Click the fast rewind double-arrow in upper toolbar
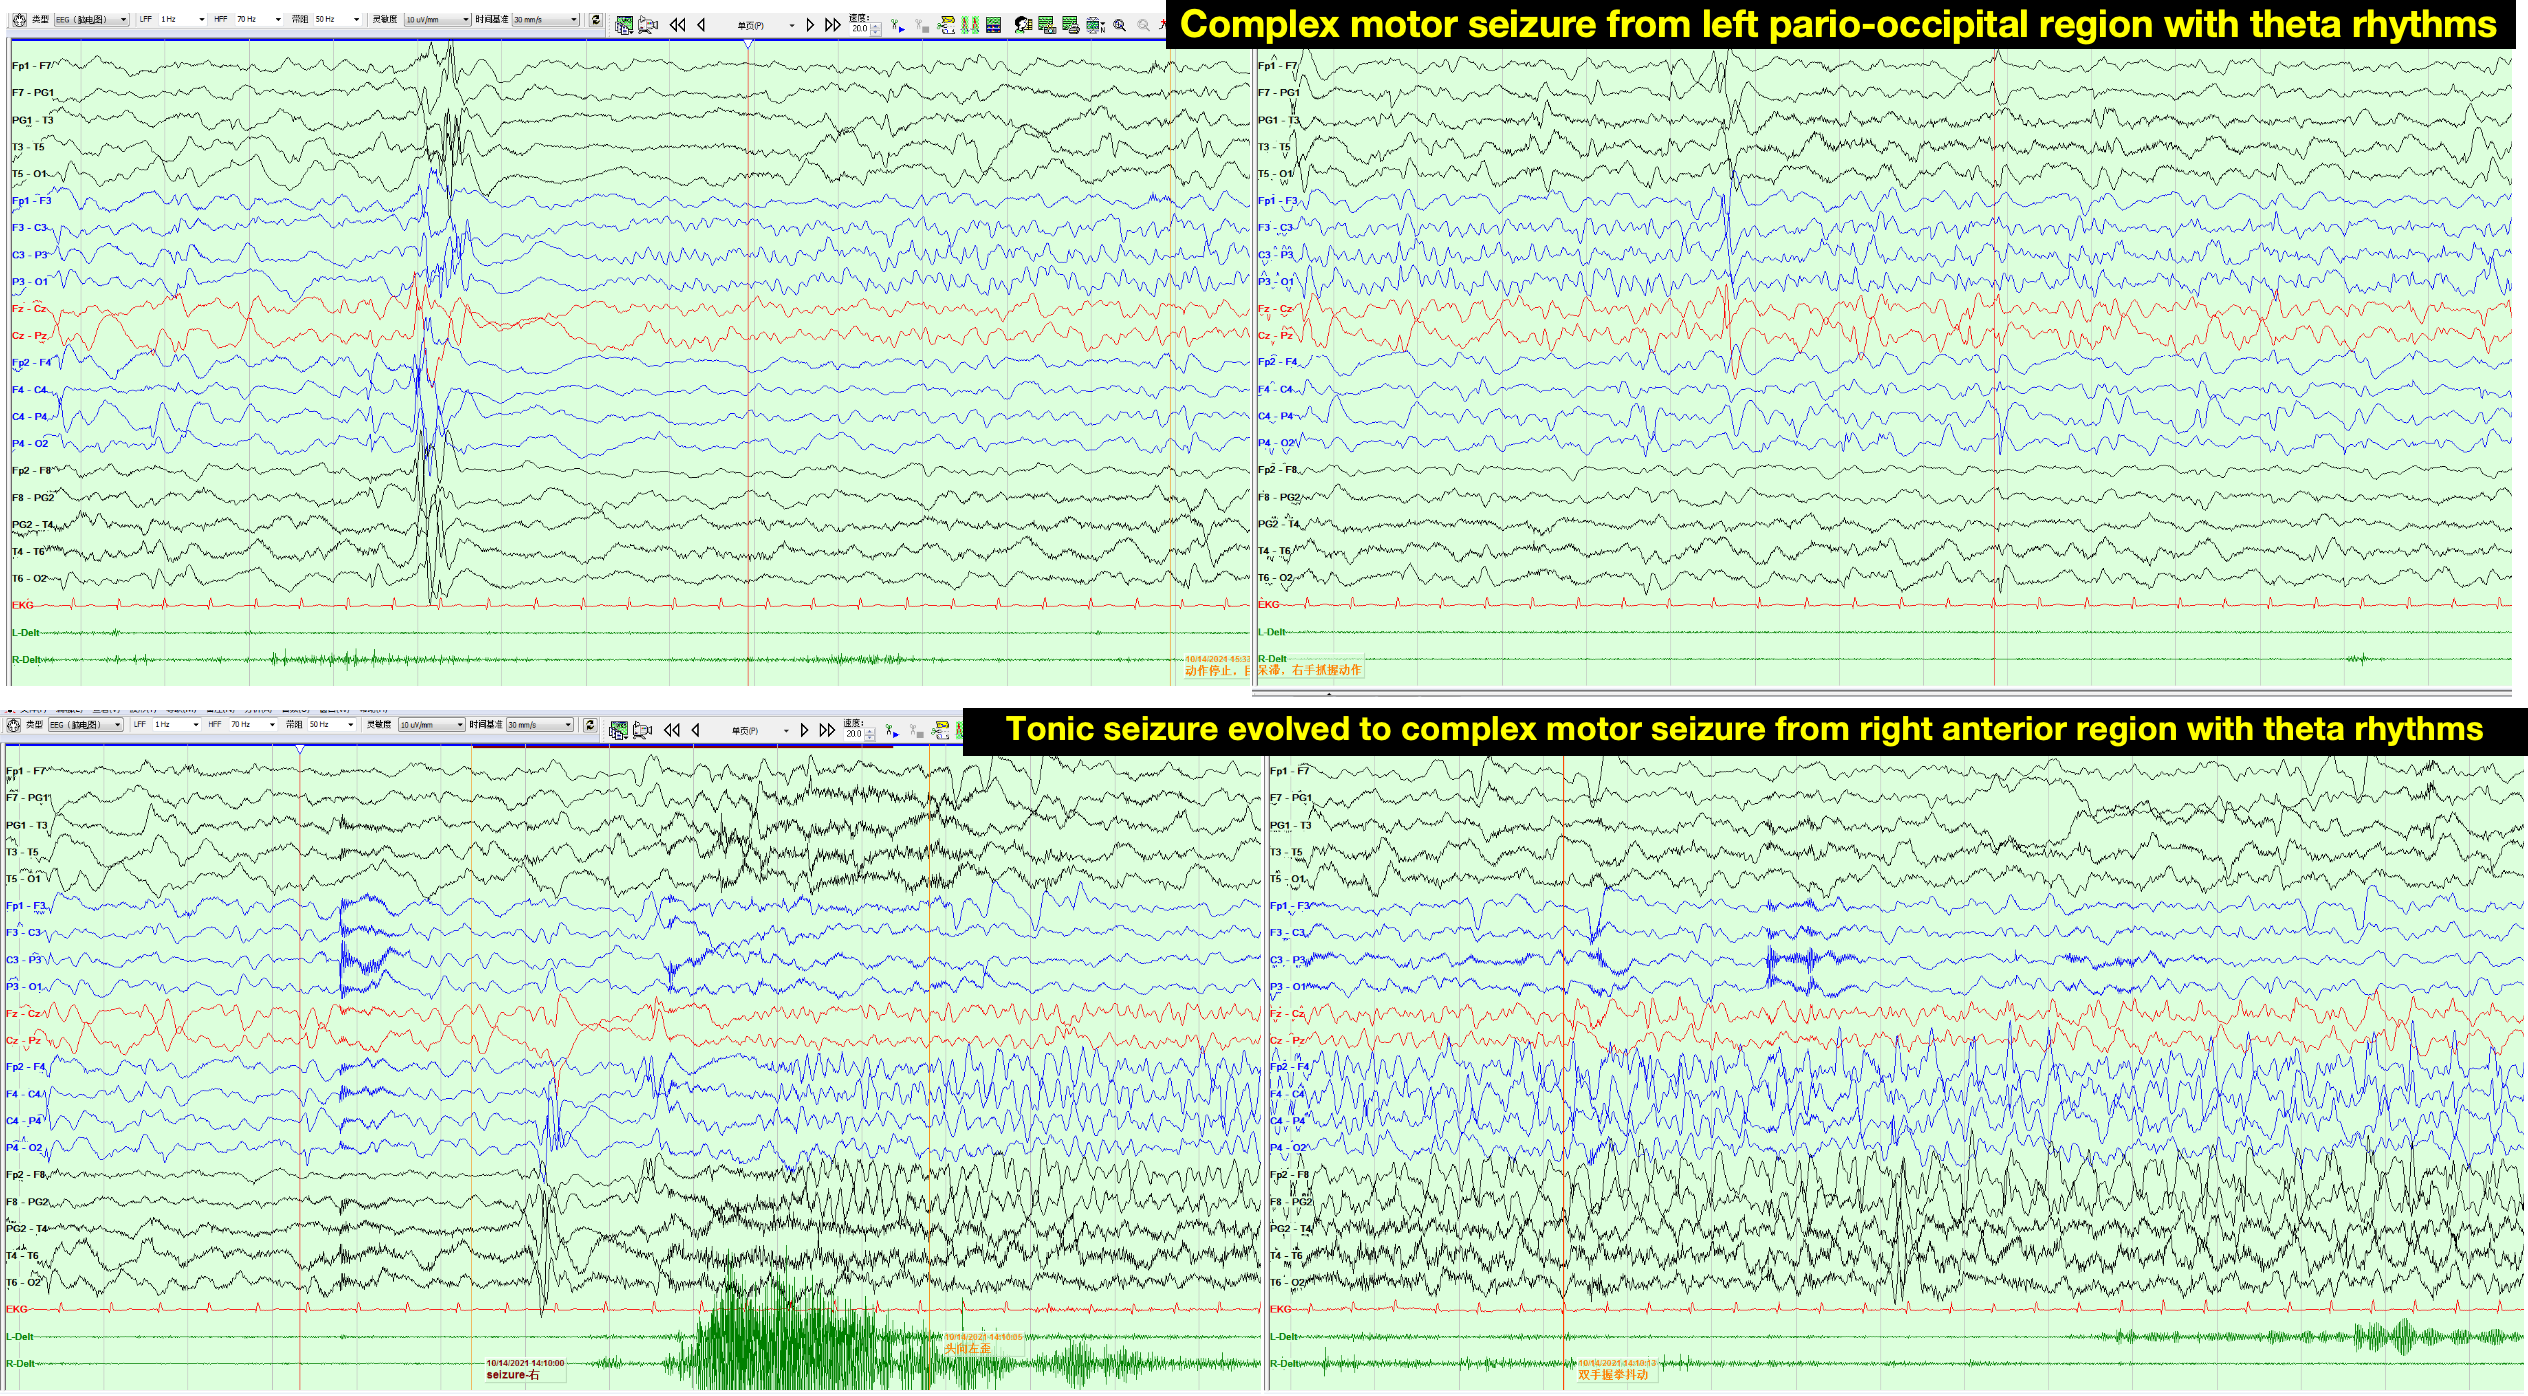Viewport: 2528px width, 1396px height. point(677,25)
